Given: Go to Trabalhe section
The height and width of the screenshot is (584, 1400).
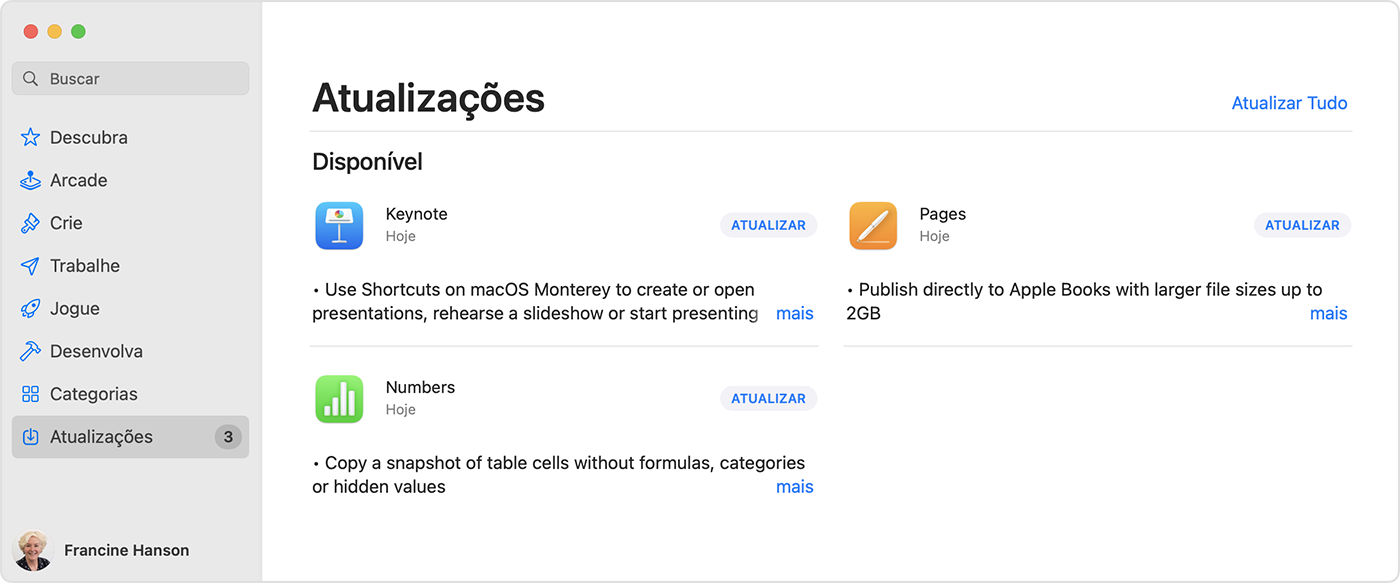Looking at the screenshot, I should [x=84, y=266].
